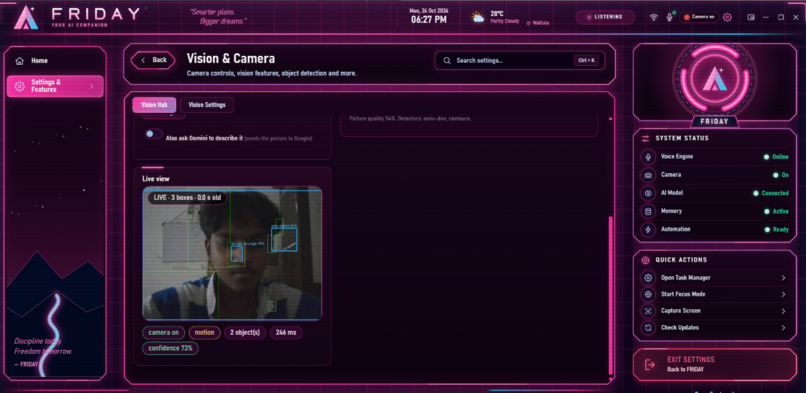
Task: Toggle Also ask Gemini to describe it
Action: click(153, 134)
